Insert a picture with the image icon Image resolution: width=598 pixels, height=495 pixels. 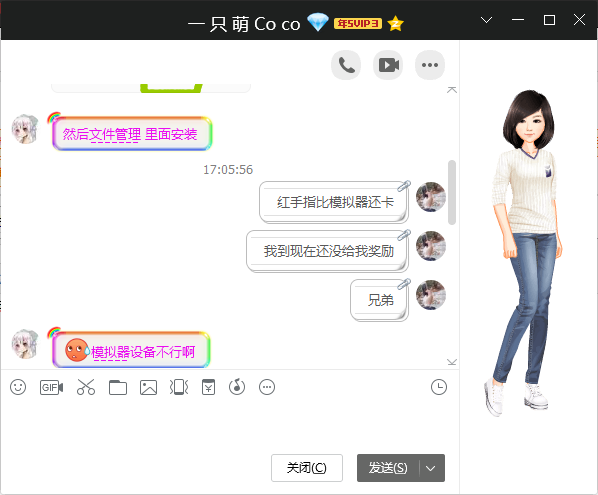(x=148, y=387)
